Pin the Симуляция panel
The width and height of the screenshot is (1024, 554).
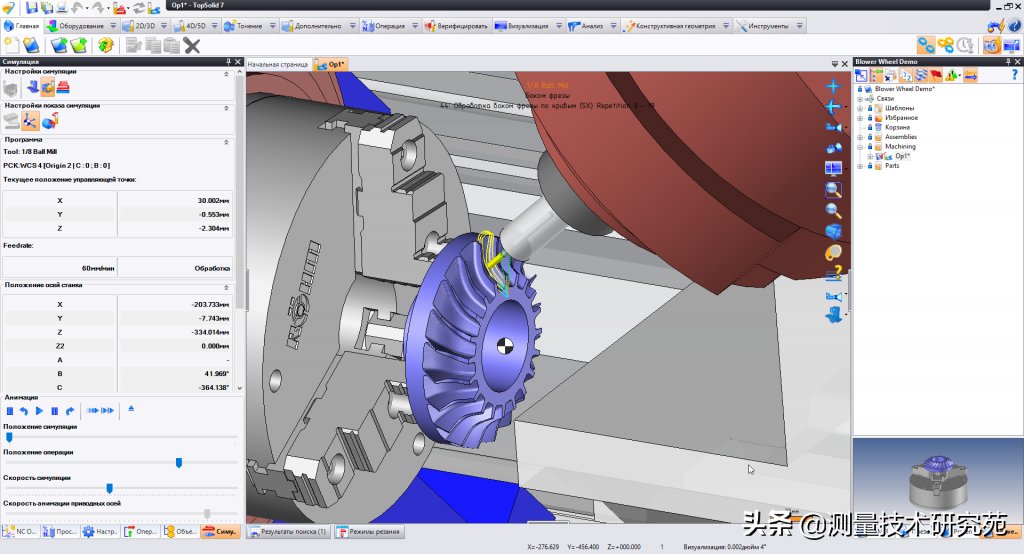(228, 61)
